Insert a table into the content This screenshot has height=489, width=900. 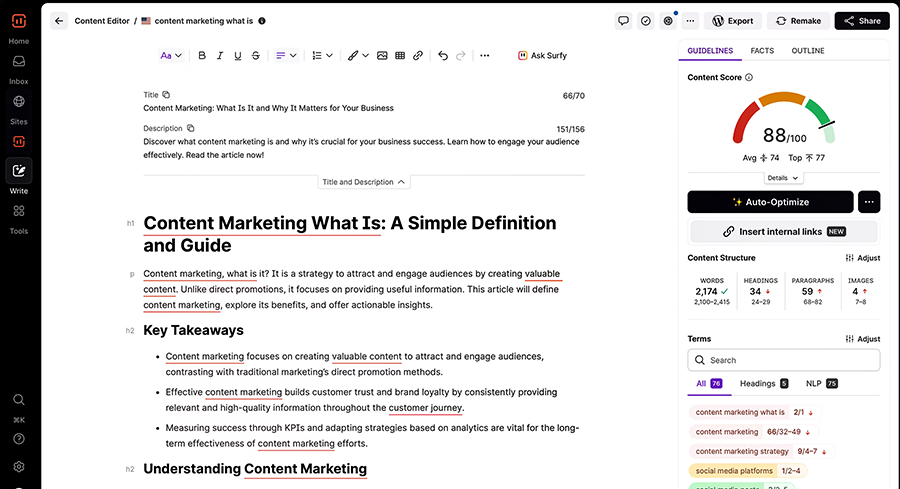(x=400, y=56)
